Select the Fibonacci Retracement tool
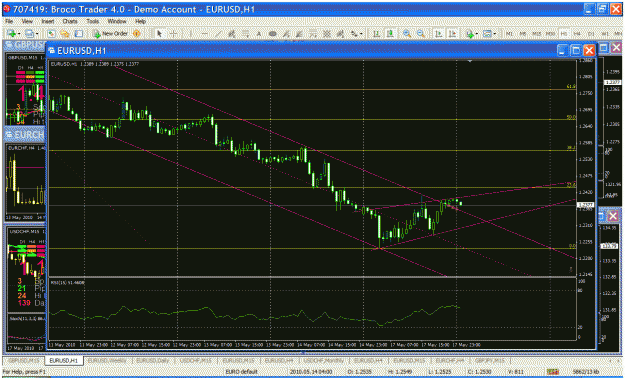Screen dimensions: 625x378 click(245, 34)
